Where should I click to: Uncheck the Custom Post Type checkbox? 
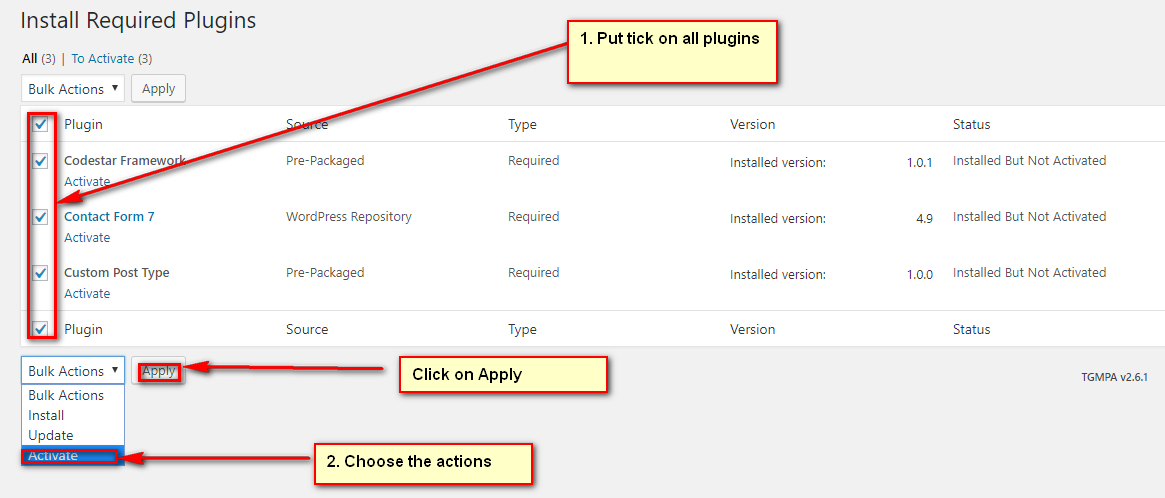coord(41,273)
